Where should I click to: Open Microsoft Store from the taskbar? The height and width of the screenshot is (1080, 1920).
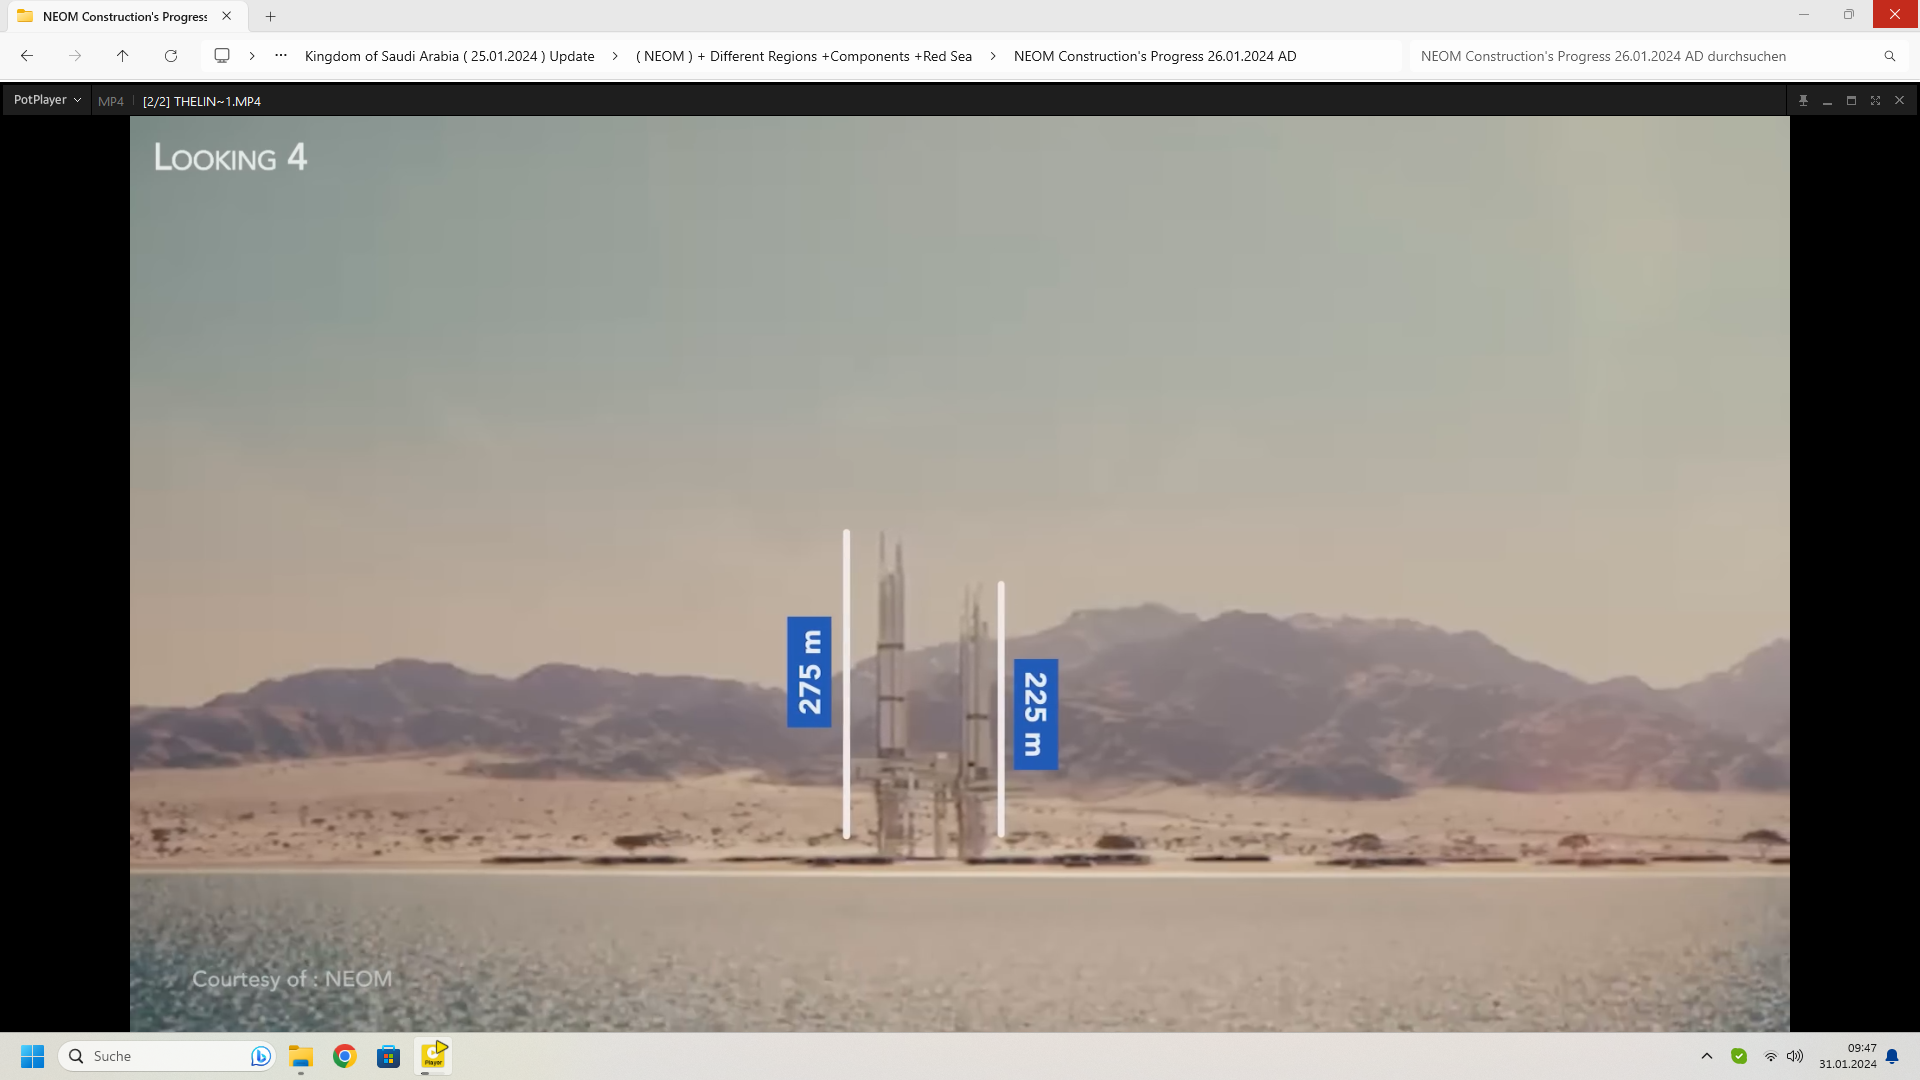[x=389, y=1056]
